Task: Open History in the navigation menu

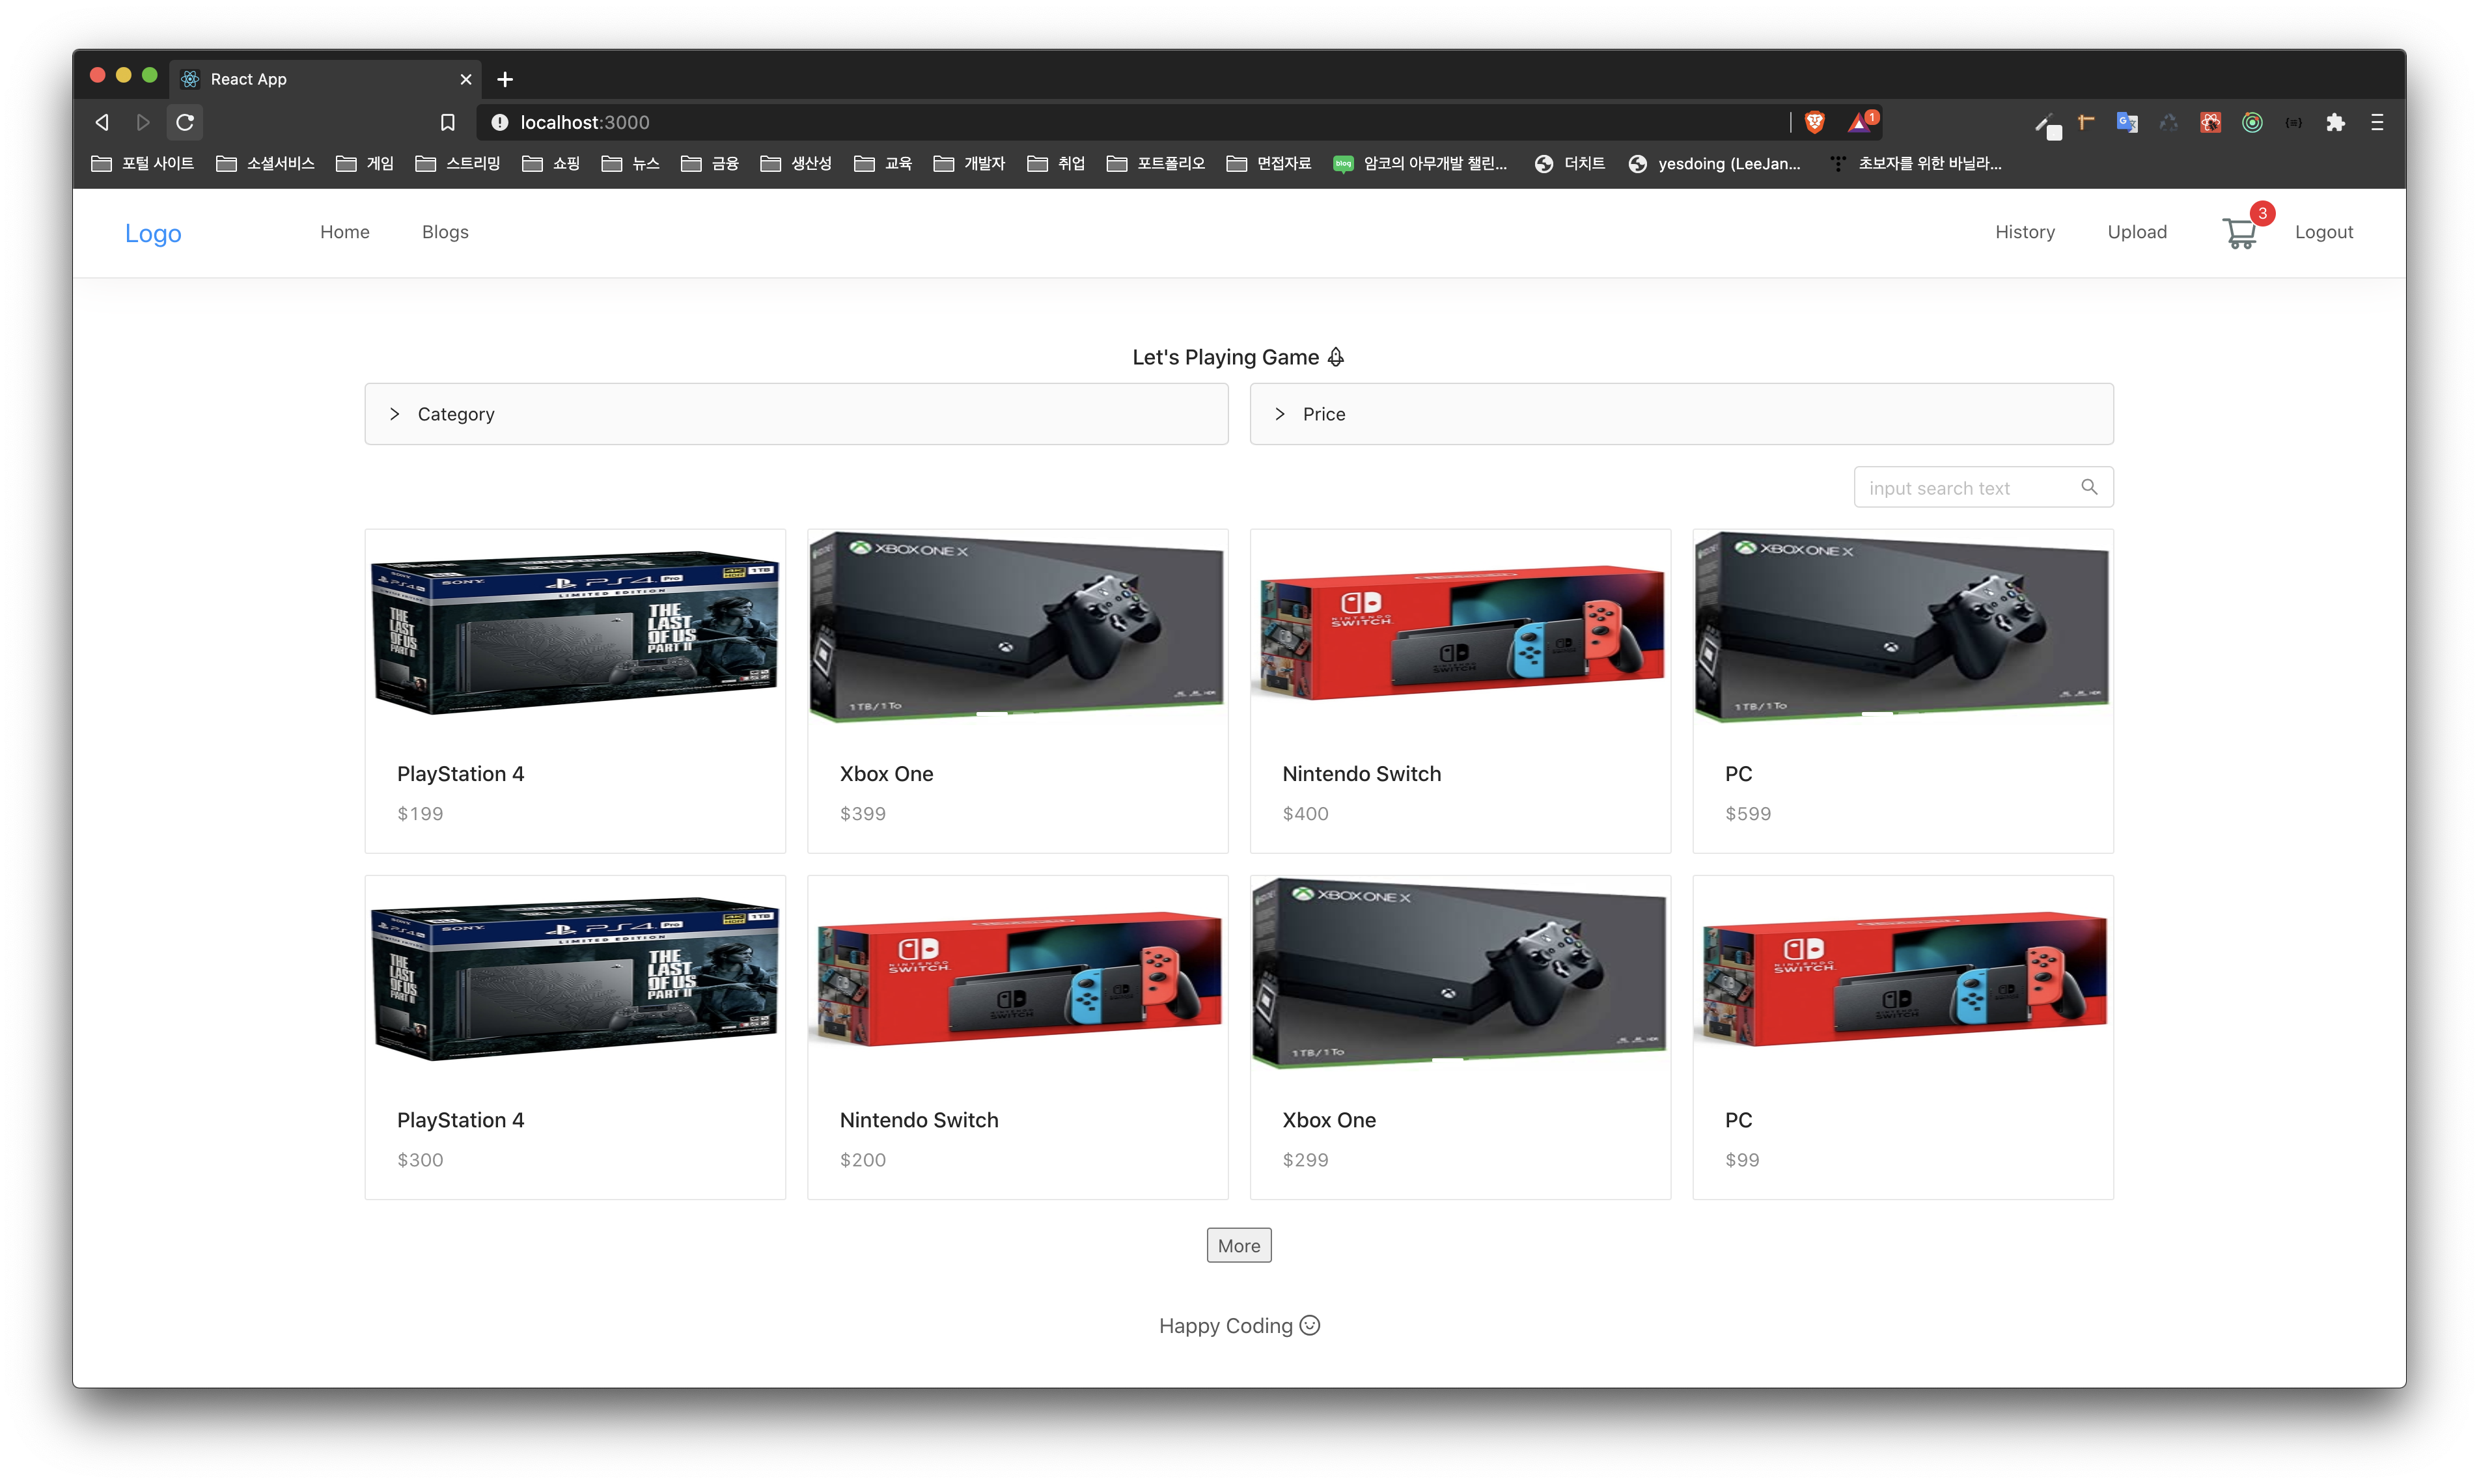Action: tap(2024, 232)
